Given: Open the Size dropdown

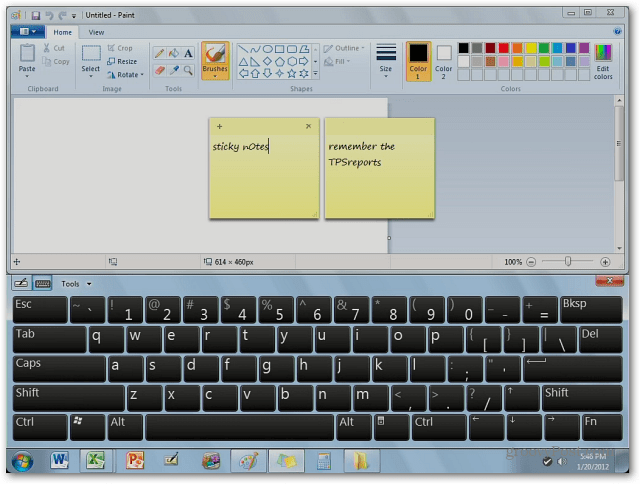Looking at the screenshot, I should click(386, 61).
